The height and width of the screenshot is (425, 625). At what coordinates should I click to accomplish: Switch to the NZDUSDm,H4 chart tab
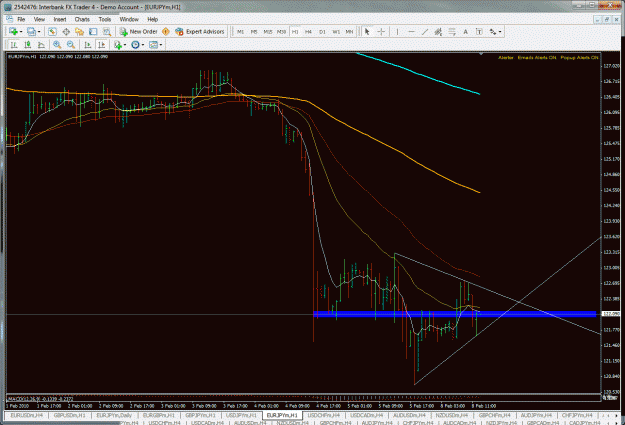click(x=452, y=415)
